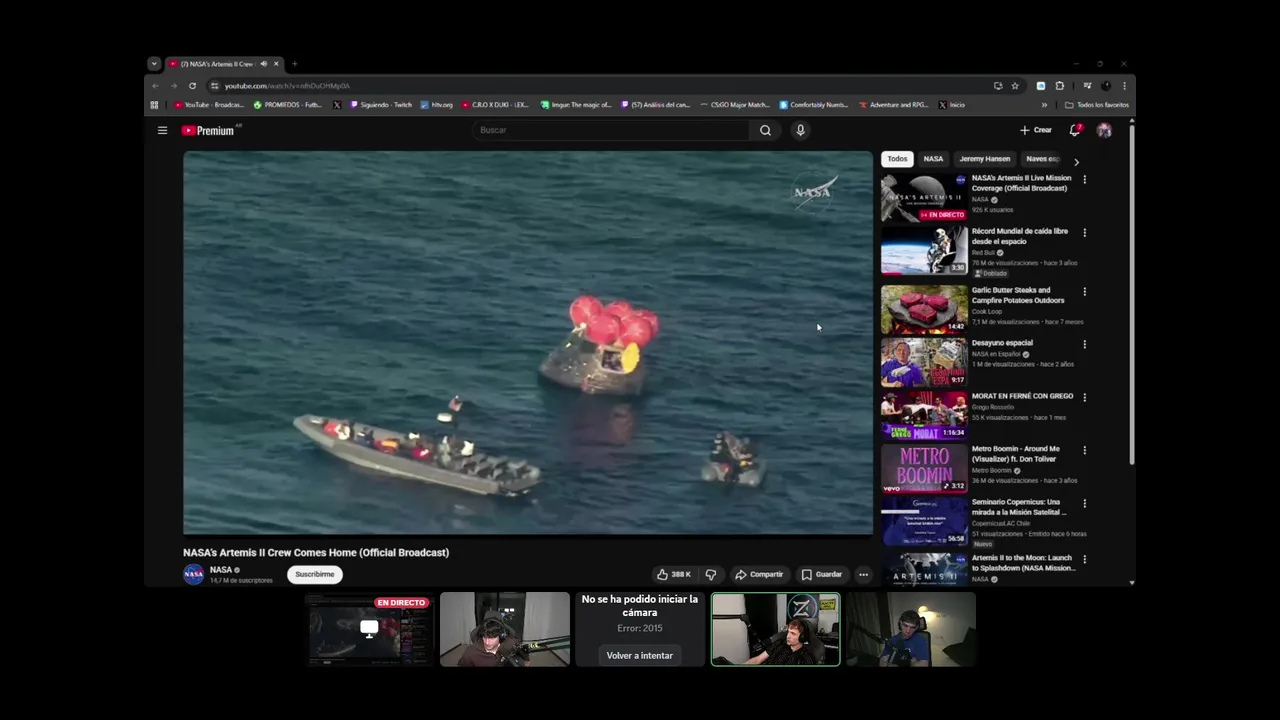Image resolution: width=1280 pixels, height=720 pixels.
Task: Focus the Buscar search field
Action: (612, 130)
